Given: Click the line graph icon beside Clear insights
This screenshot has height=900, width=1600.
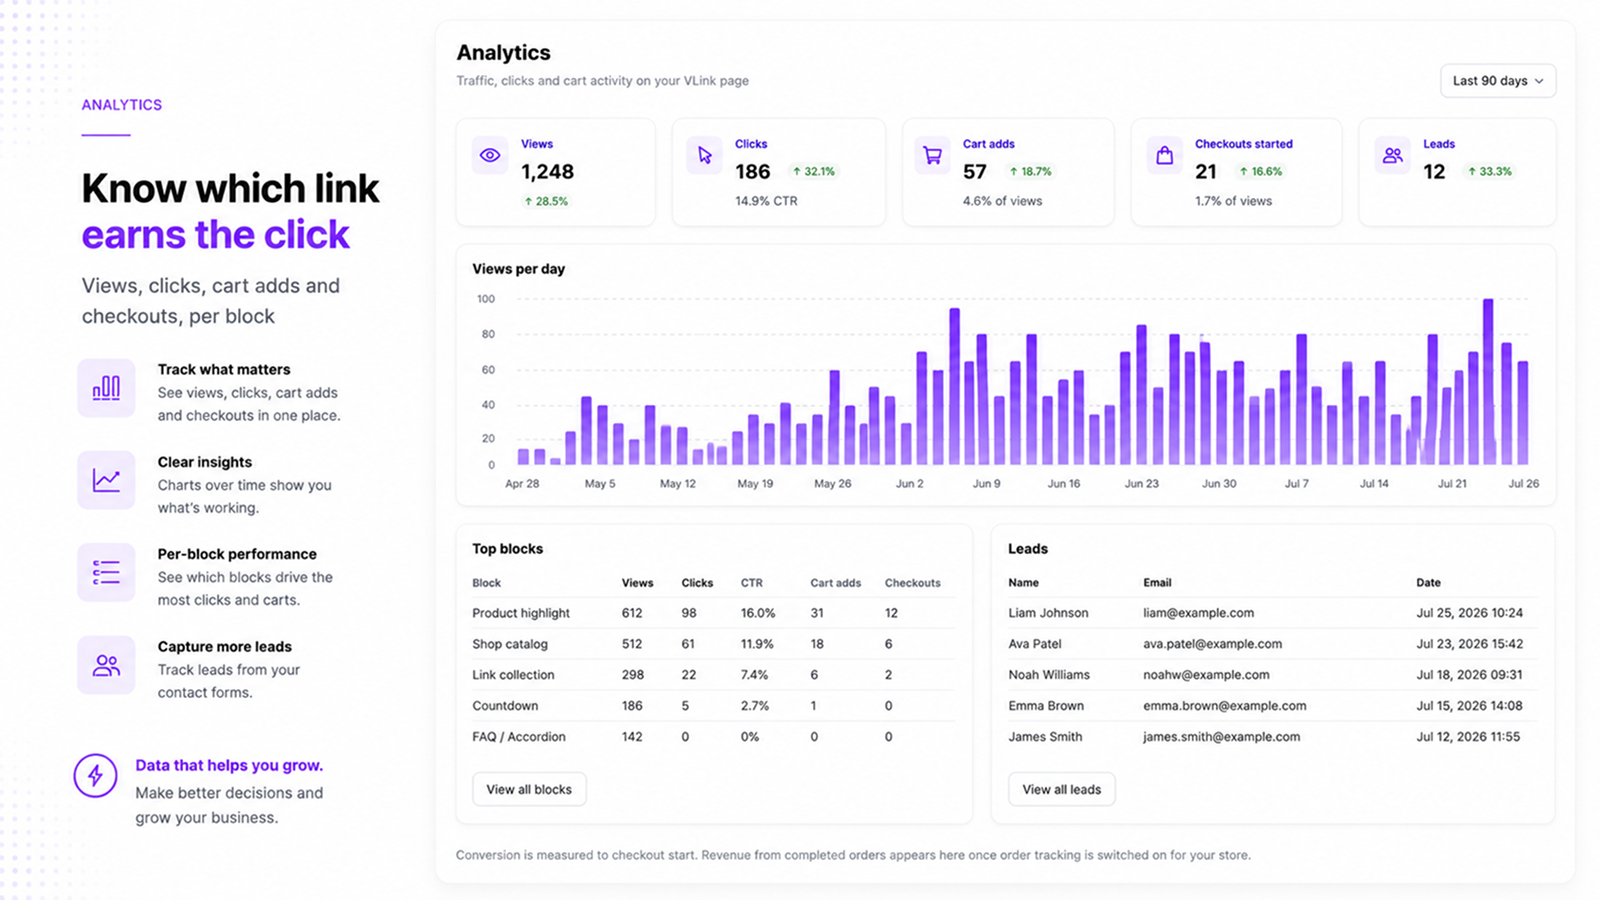Looking at the screenshot, I should tap(106, 480).
